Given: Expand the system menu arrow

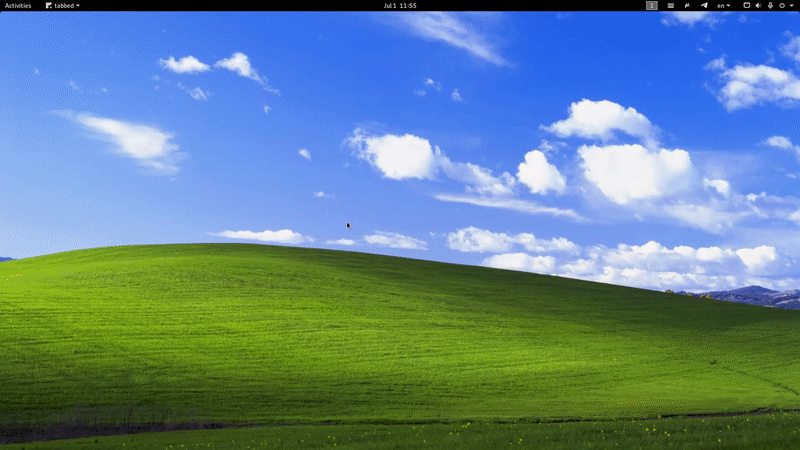Looking at the screenshot, I should point(791,6).
